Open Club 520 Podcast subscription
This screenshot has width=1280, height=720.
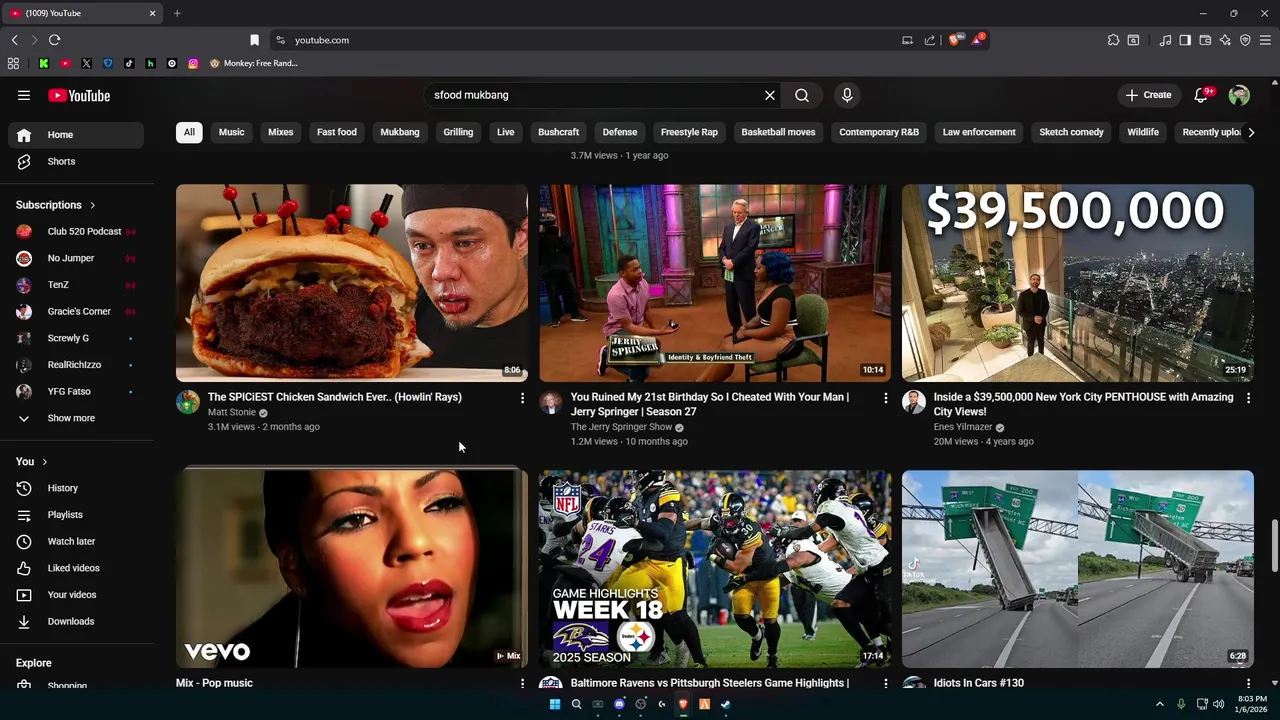(x=76, y=231)
